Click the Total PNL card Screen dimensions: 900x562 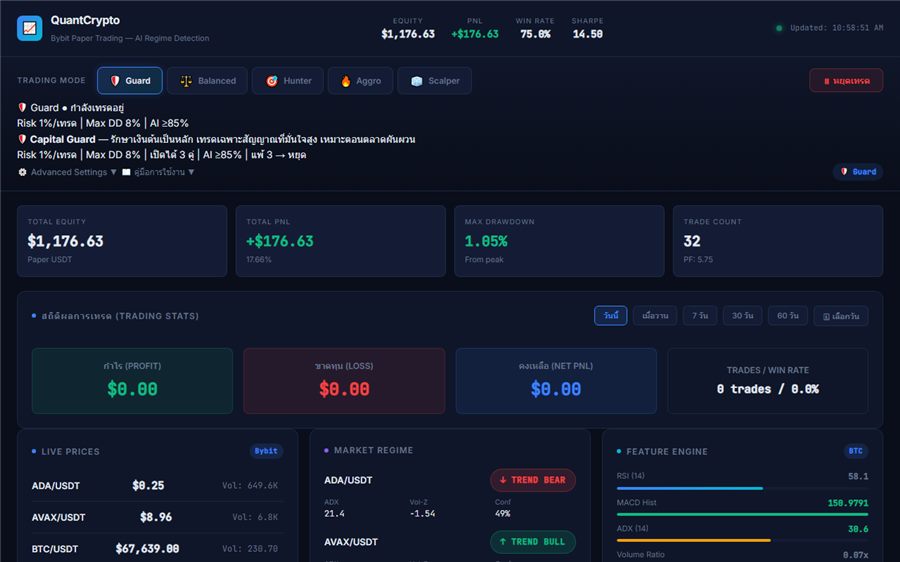click(x=340, y=241)
